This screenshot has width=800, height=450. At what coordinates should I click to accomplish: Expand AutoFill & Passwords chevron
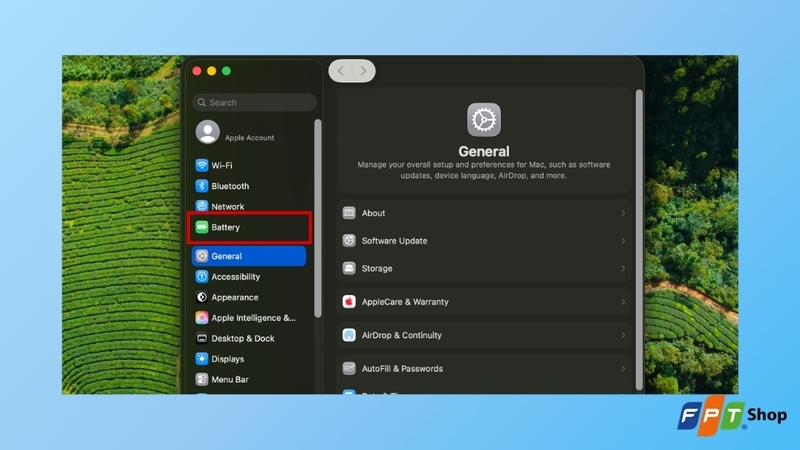point(623,368)
